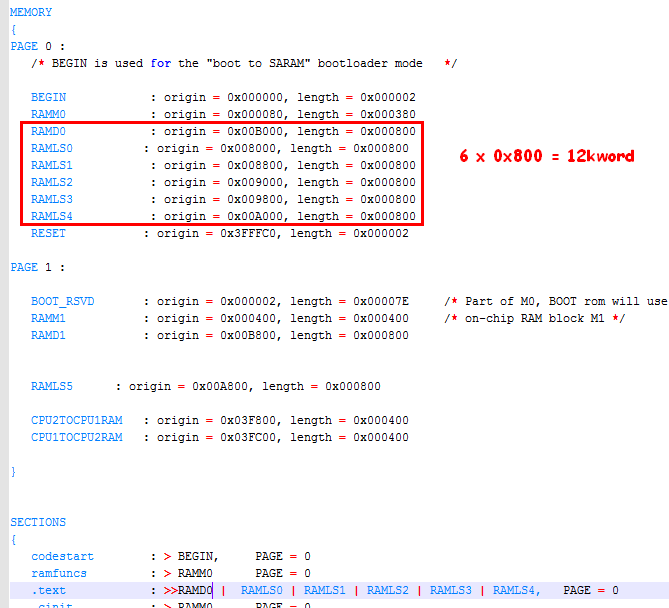The image size is (669, 608).
Task: Click RAMLS2 in the .text line
Action: (388, 591)
